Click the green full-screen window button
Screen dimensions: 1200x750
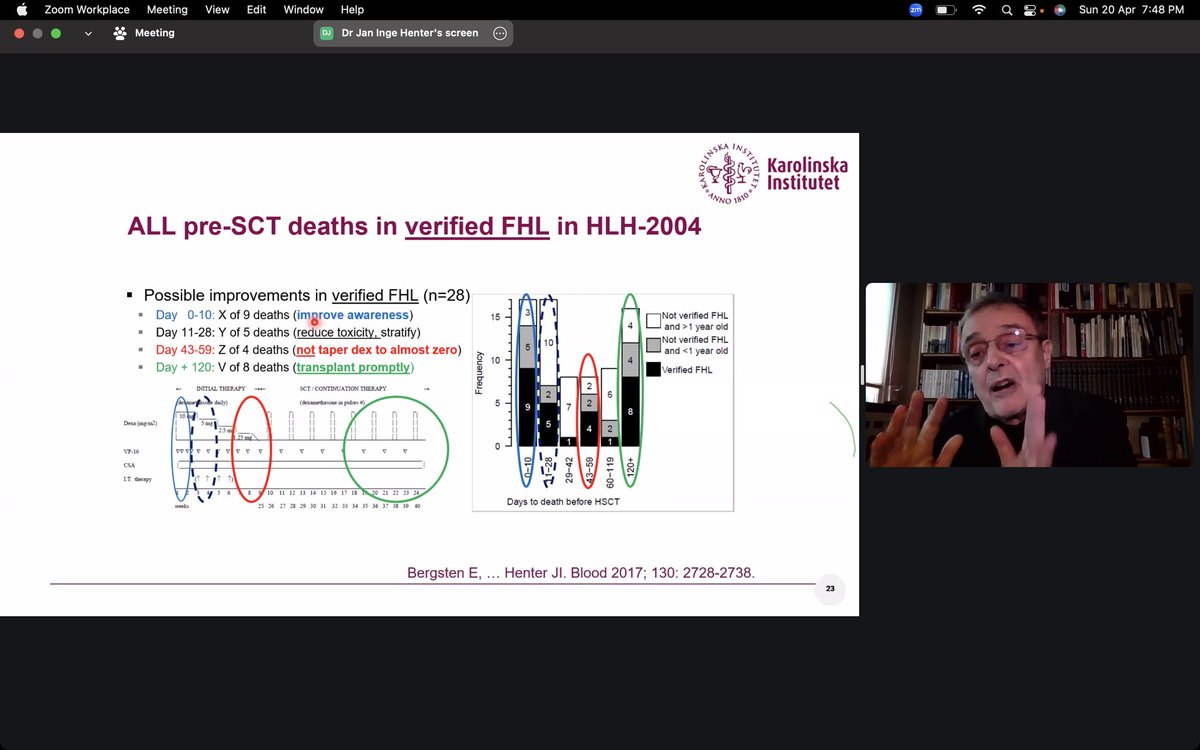tap(56, 33)
